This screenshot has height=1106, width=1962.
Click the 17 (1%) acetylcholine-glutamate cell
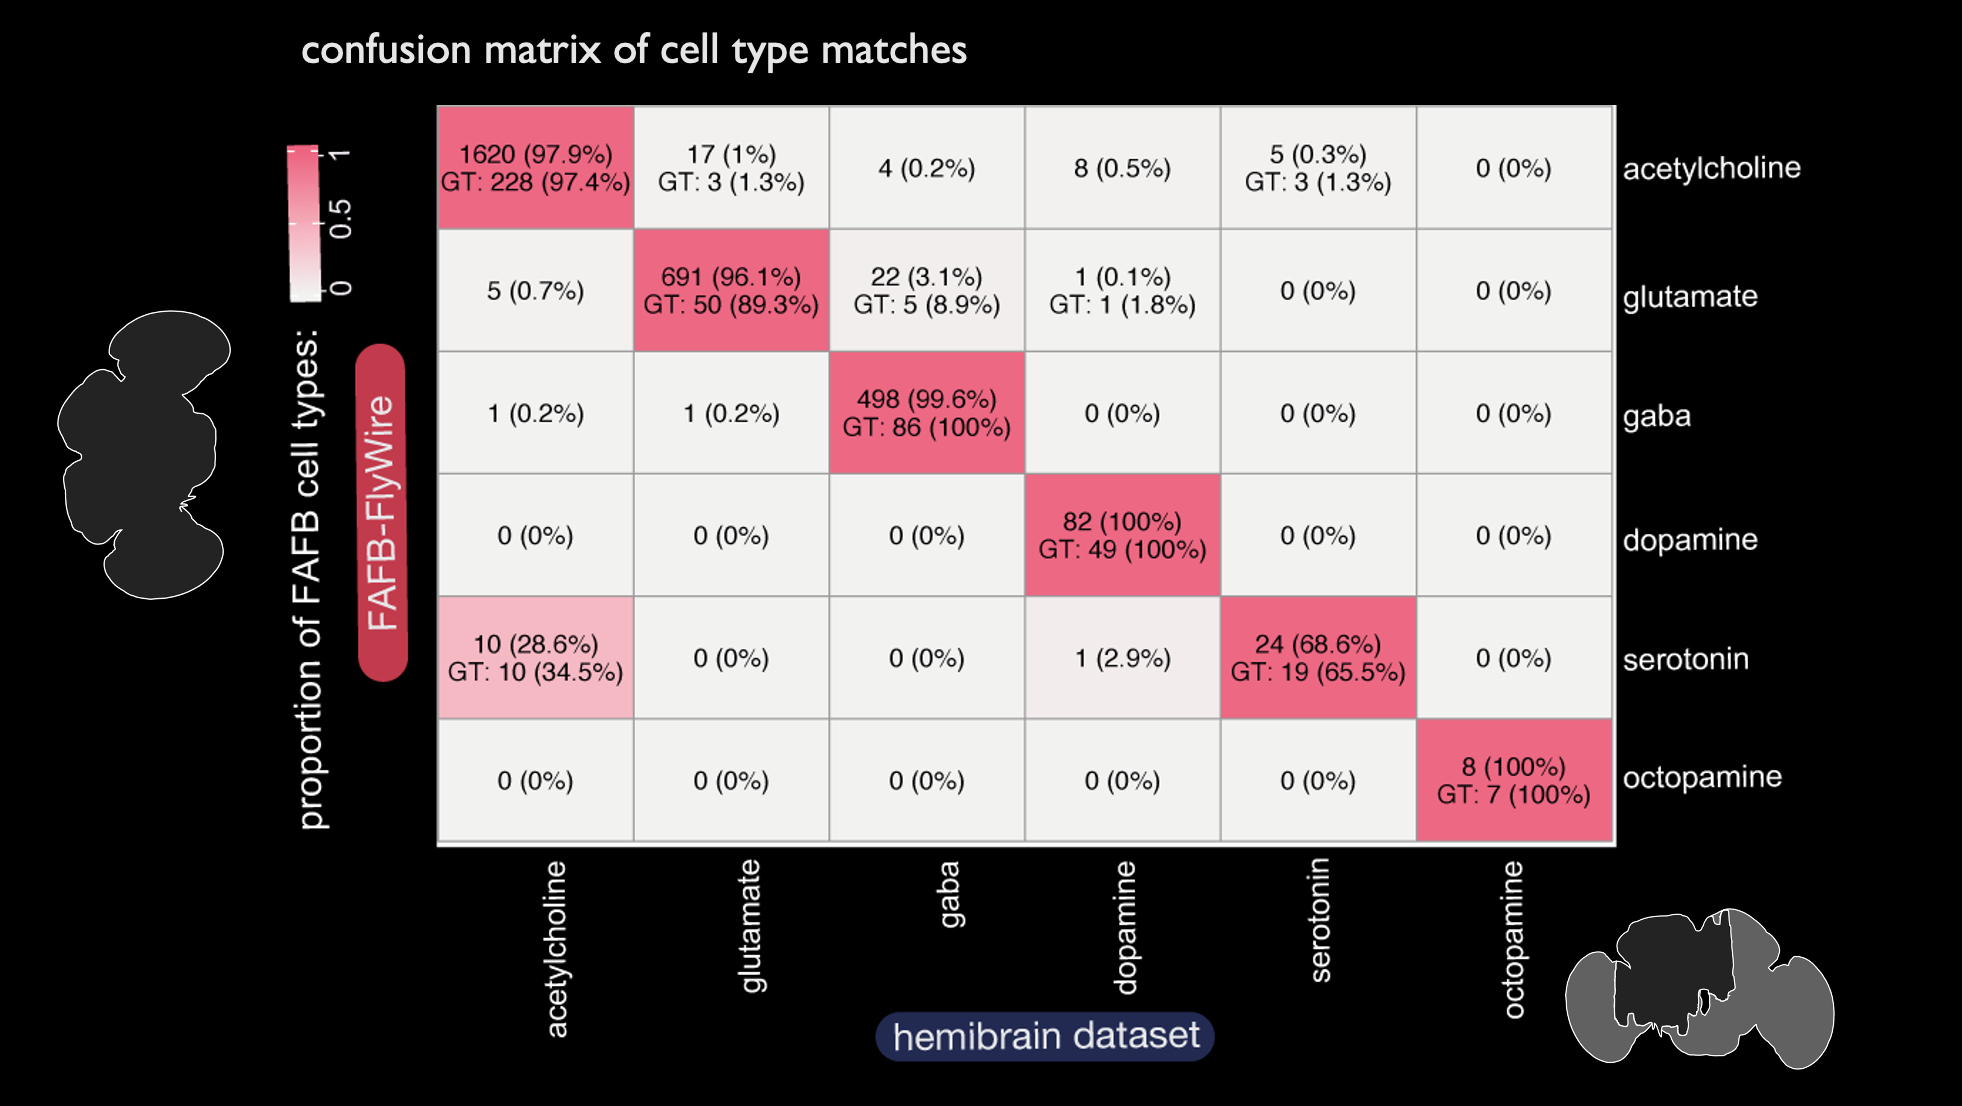pos(731,168)
